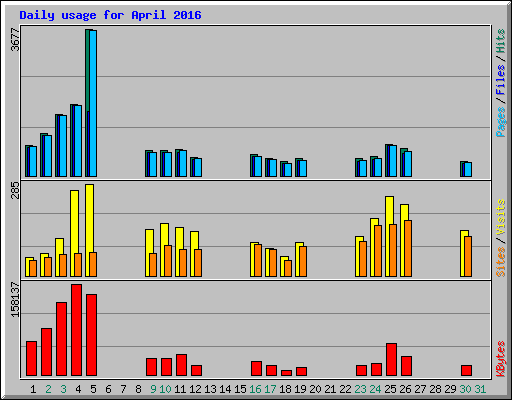Click green day label 10 on the x-axis
Viewport: 512px width, 400px height.
click(x=165, y=389)
